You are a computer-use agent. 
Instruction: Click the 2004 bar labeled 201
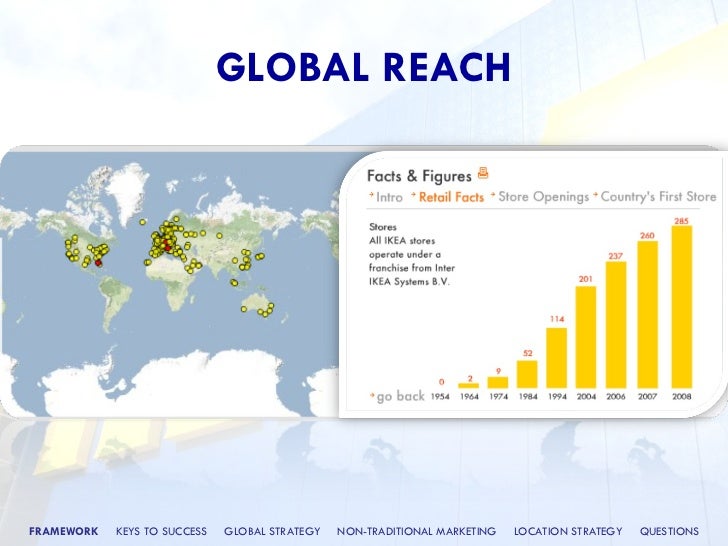coord(586,337)
